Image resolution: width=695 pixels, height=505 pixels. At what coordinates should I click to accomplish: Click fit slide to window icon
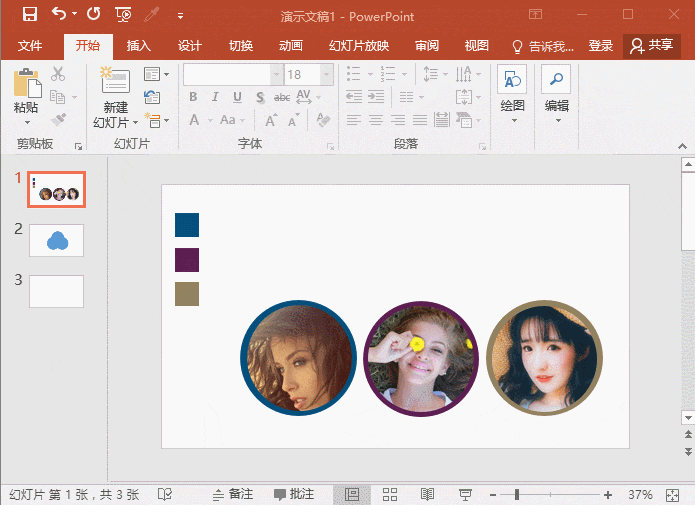(671, 495)
